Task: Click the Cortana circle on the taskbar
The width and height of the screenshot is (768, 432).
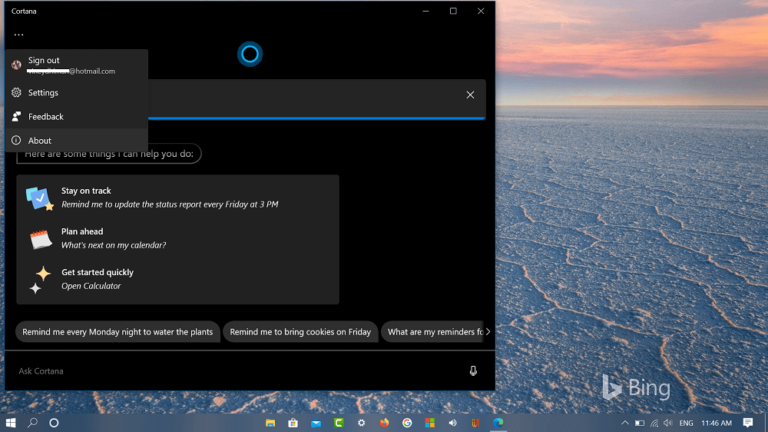Action: point(54,423)
